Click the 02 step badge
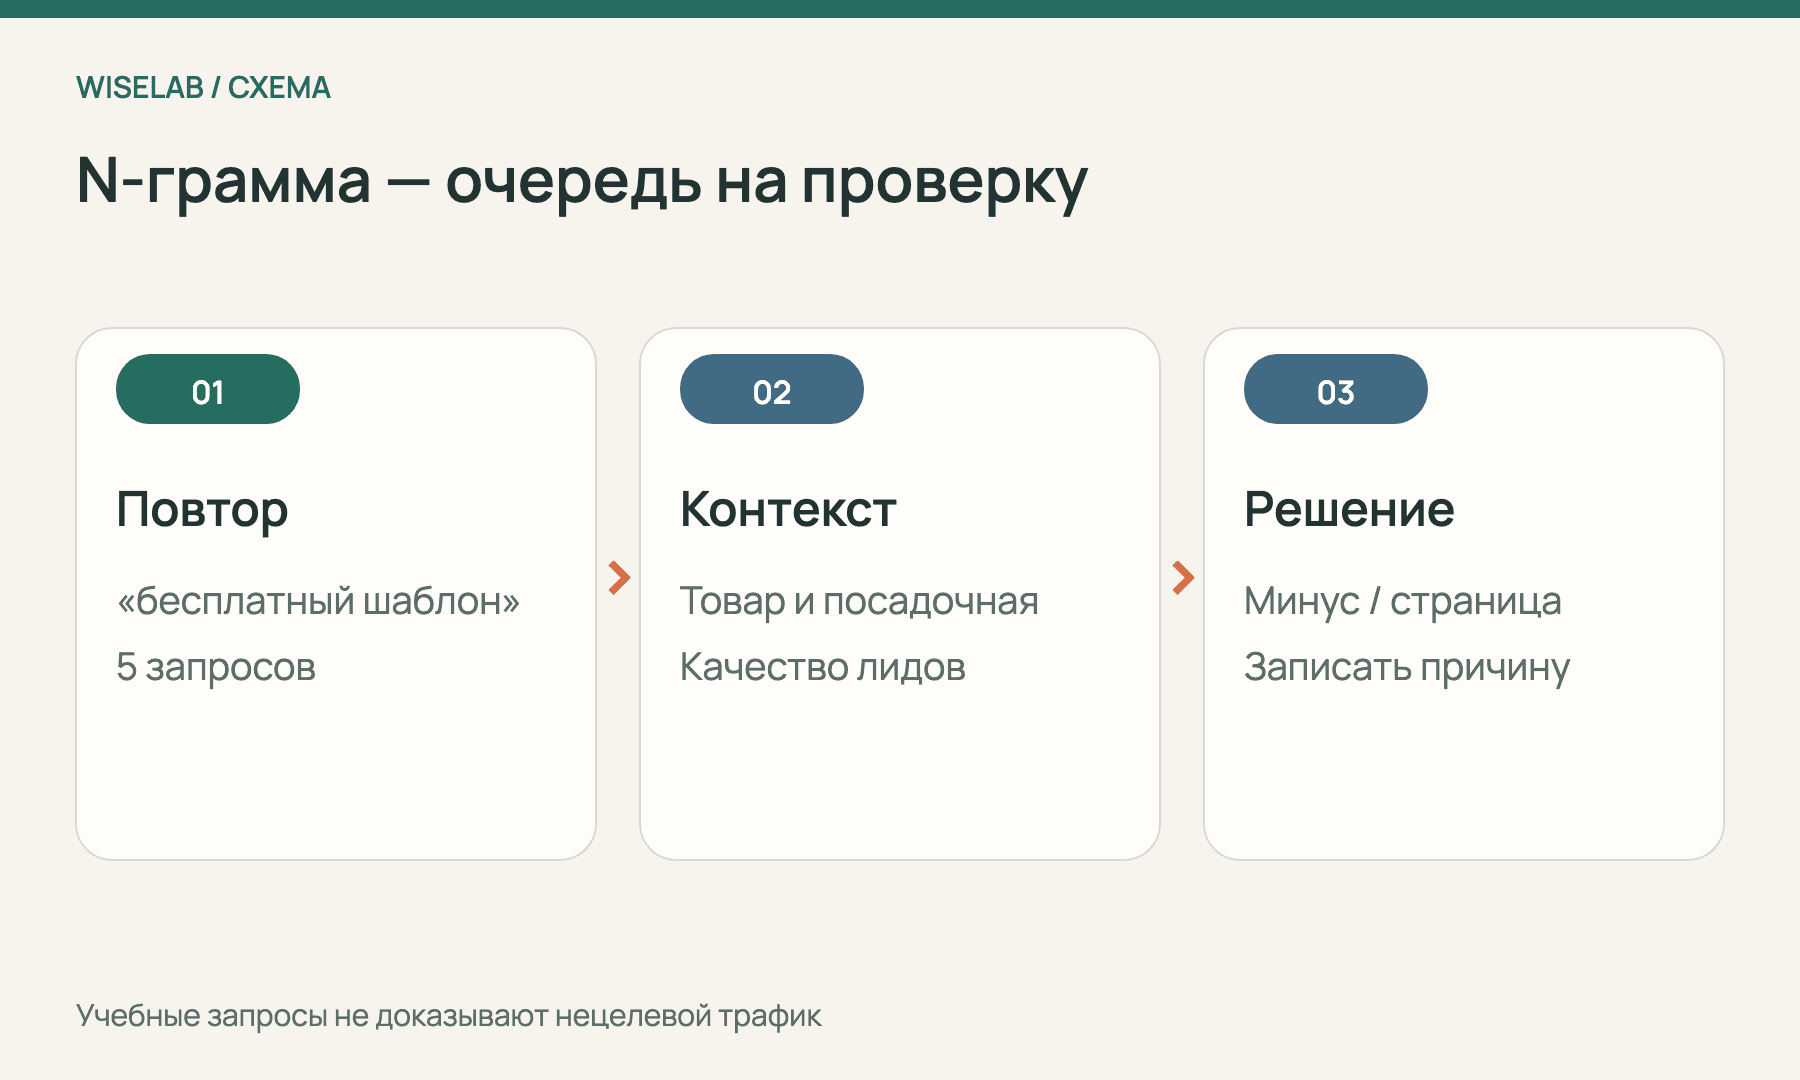 click(x=772, y=389)
